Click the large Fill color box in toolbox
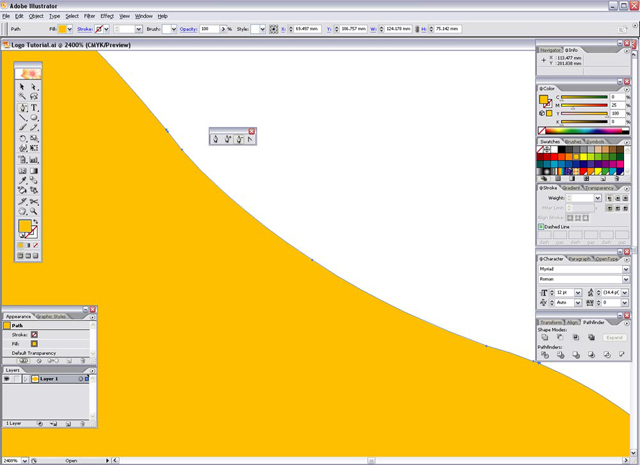640x465 pixels. pos(24,226)
